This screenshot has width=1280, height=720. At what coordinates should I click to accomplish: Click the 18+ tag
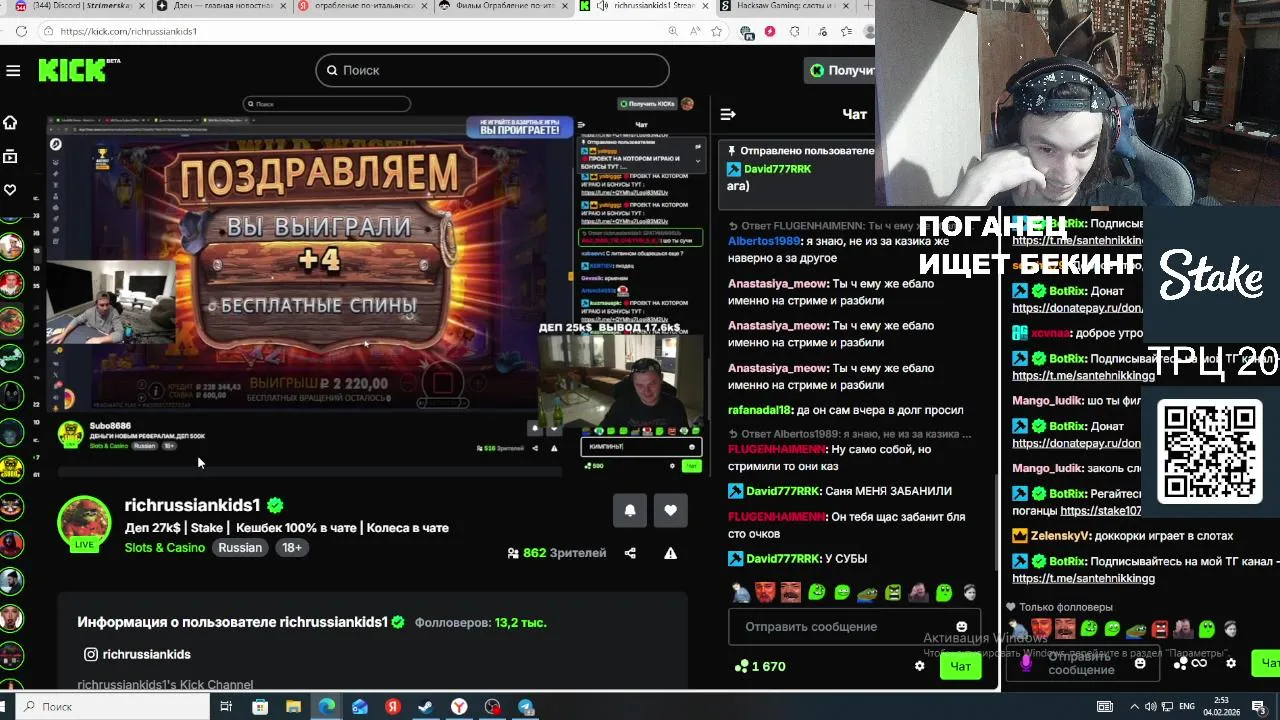coord(291,548)
